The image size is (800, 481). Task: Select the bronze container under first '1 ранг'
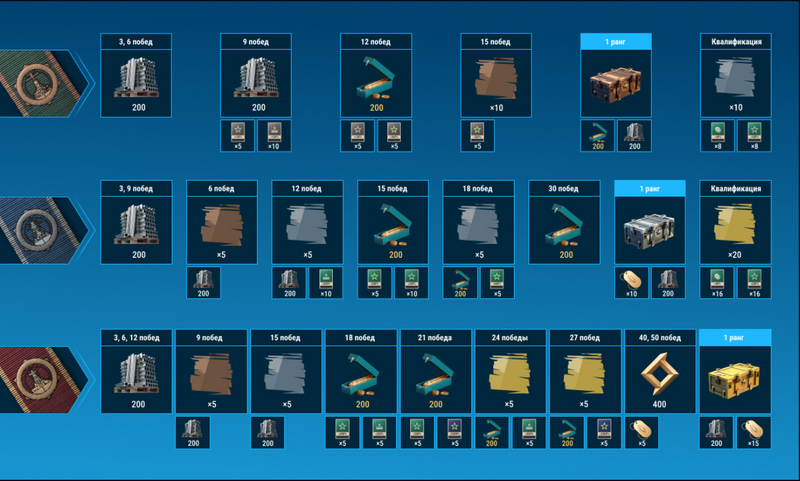pos(616,81)
